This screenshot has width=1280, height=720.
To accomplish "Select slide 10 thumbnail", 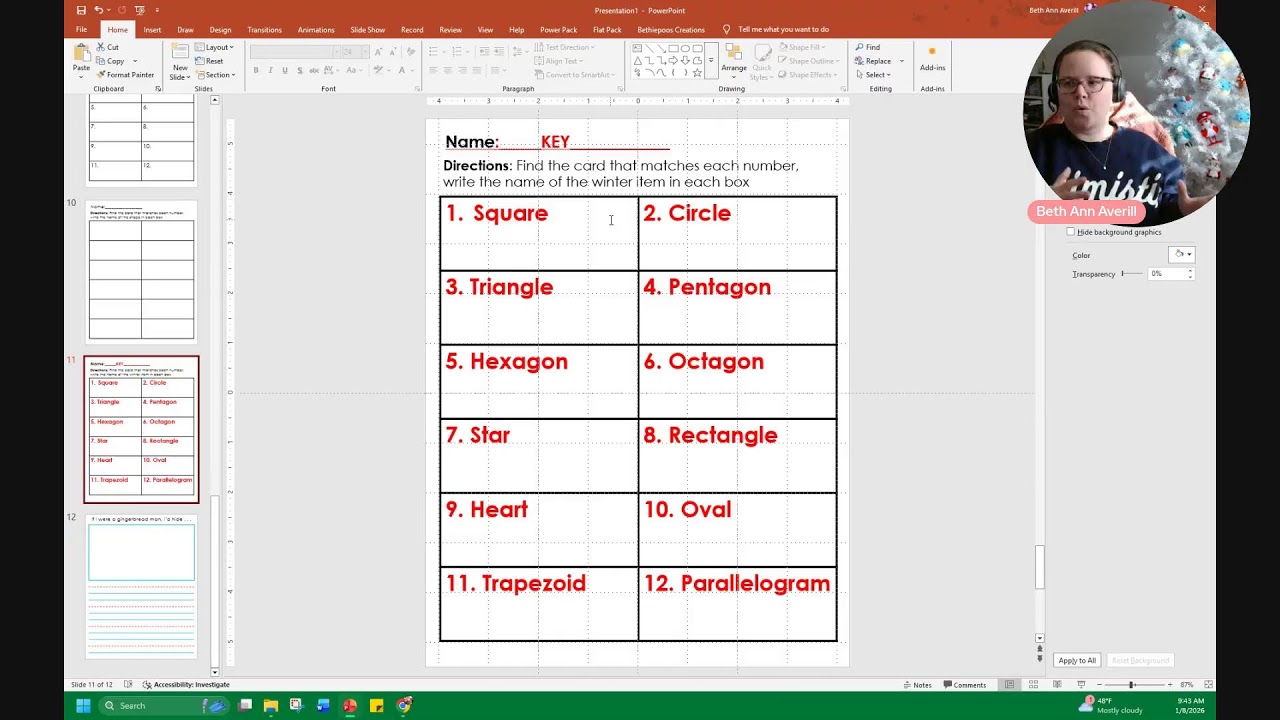I will [141, 271].
